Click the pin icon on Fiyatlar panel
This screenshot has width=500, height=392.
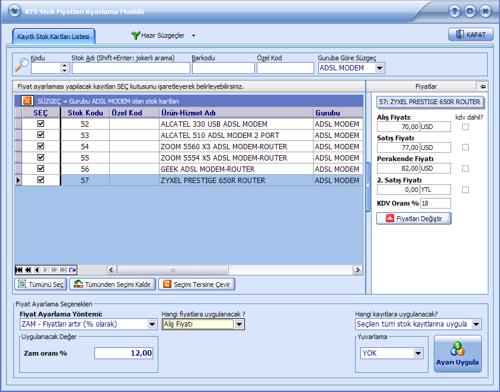point(483,86)
